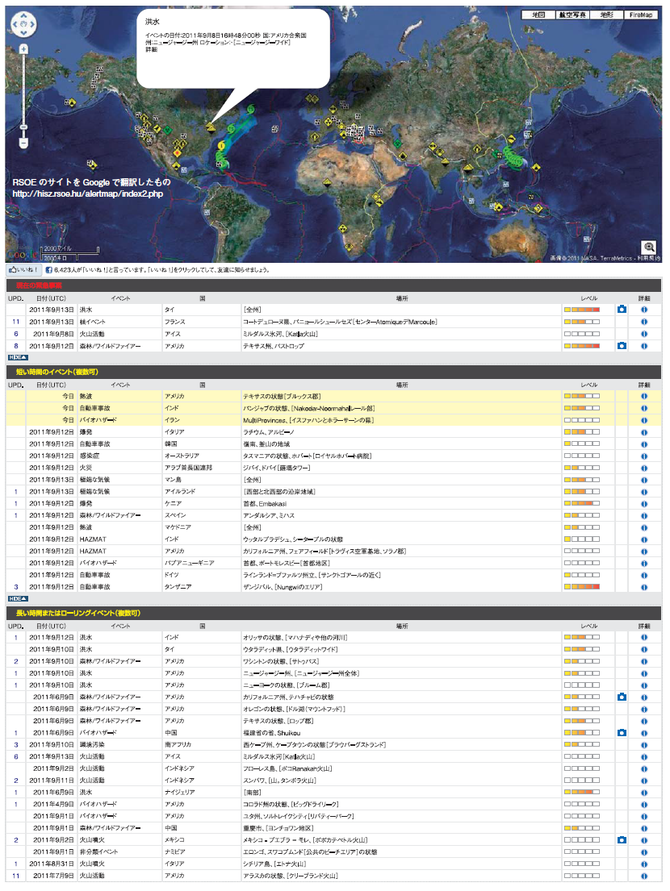
Task: Switch map to 地図 view
Action: [538, 15]
